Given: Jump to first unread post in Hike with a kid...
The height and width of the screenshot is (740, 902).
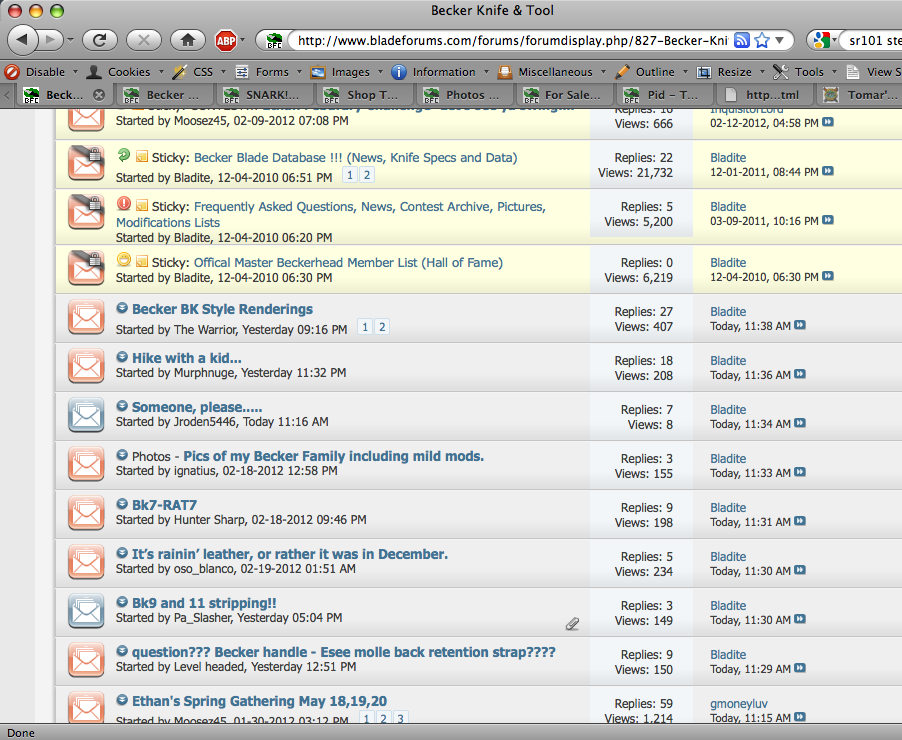Looking at the screenshot, I should 122,357.
